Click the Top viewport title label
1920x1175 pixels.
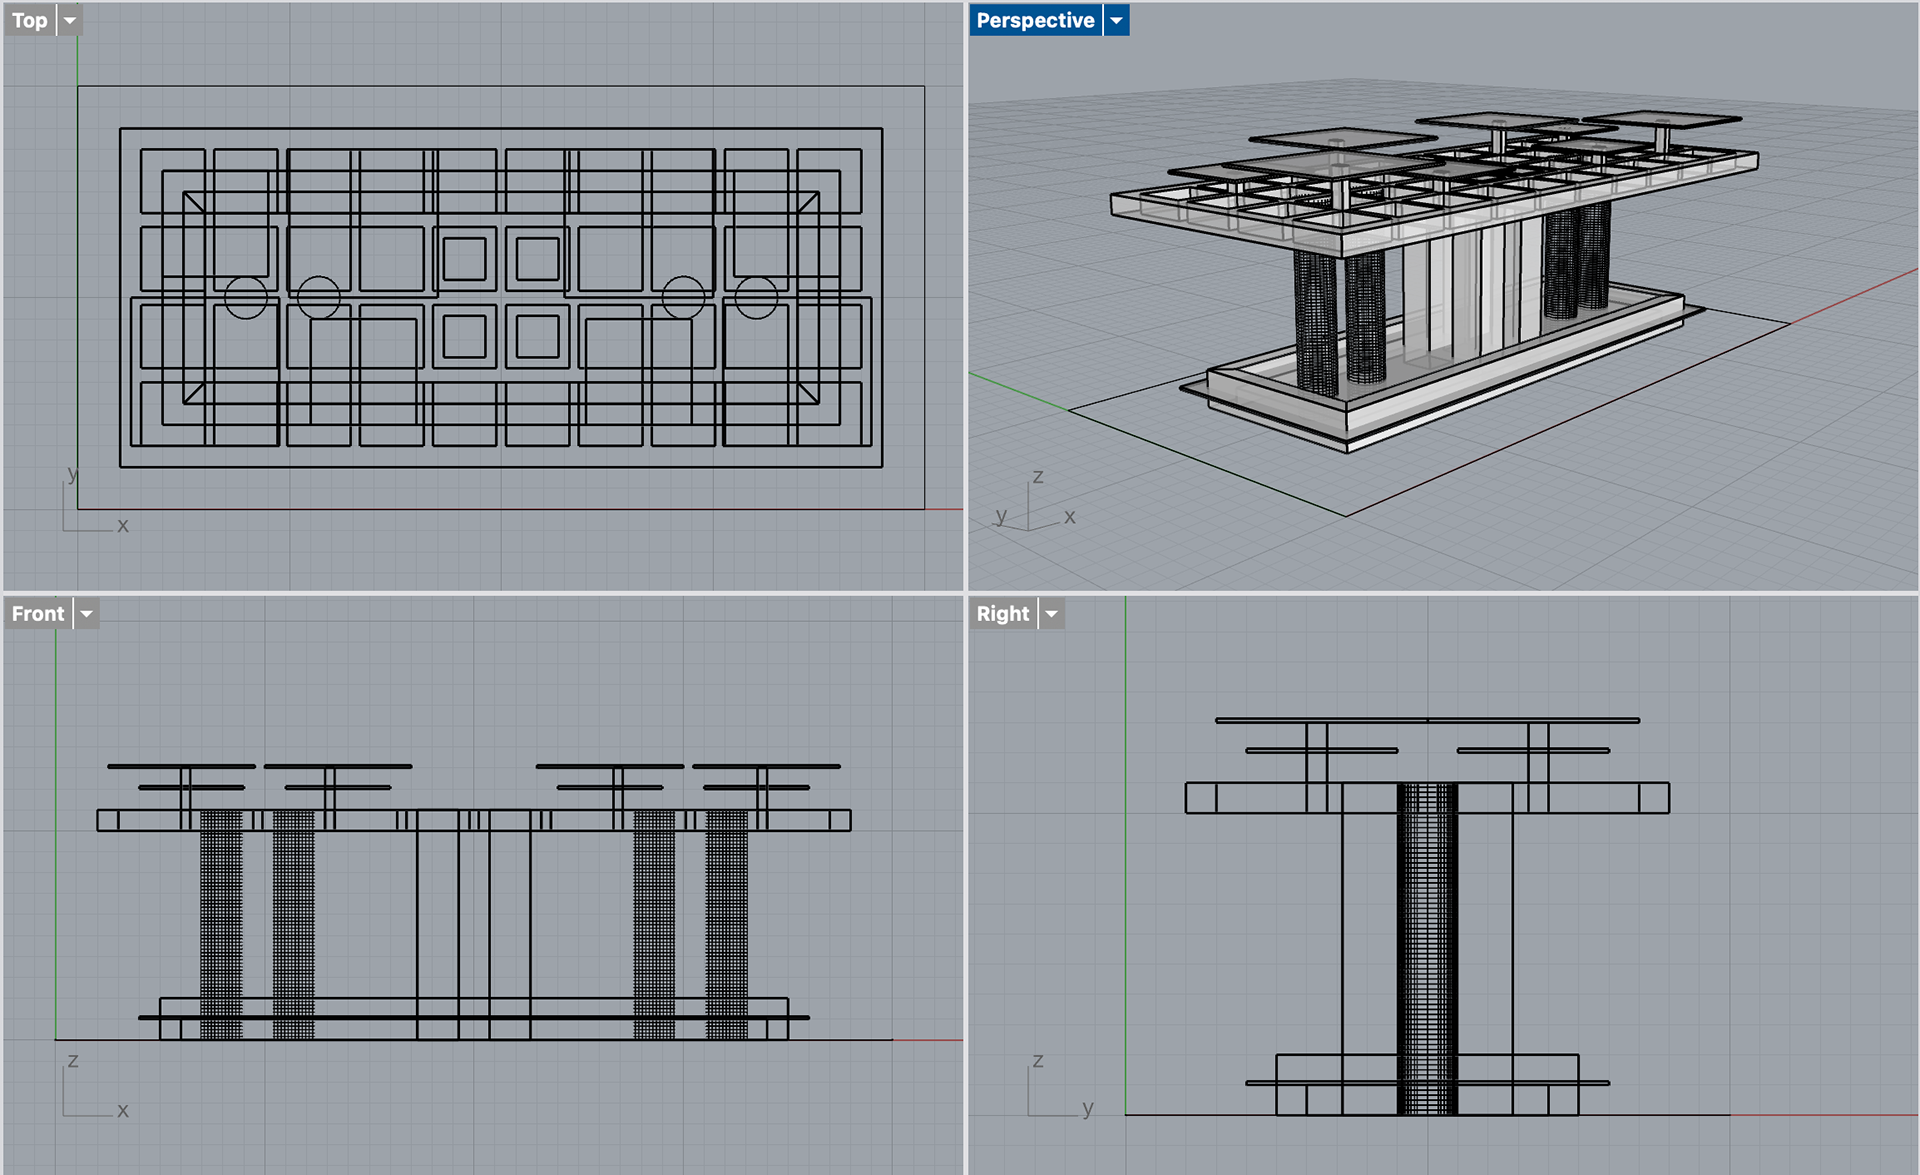click(x=30, y=20)
